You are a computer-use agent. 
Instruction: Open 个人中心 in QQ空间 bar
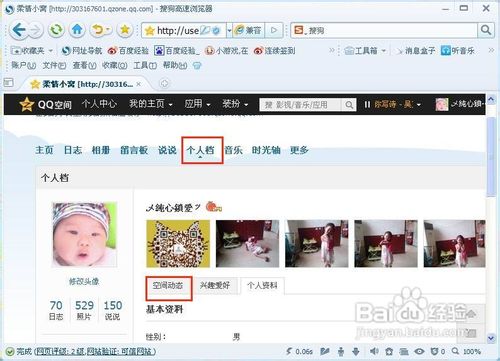point(99,104)
